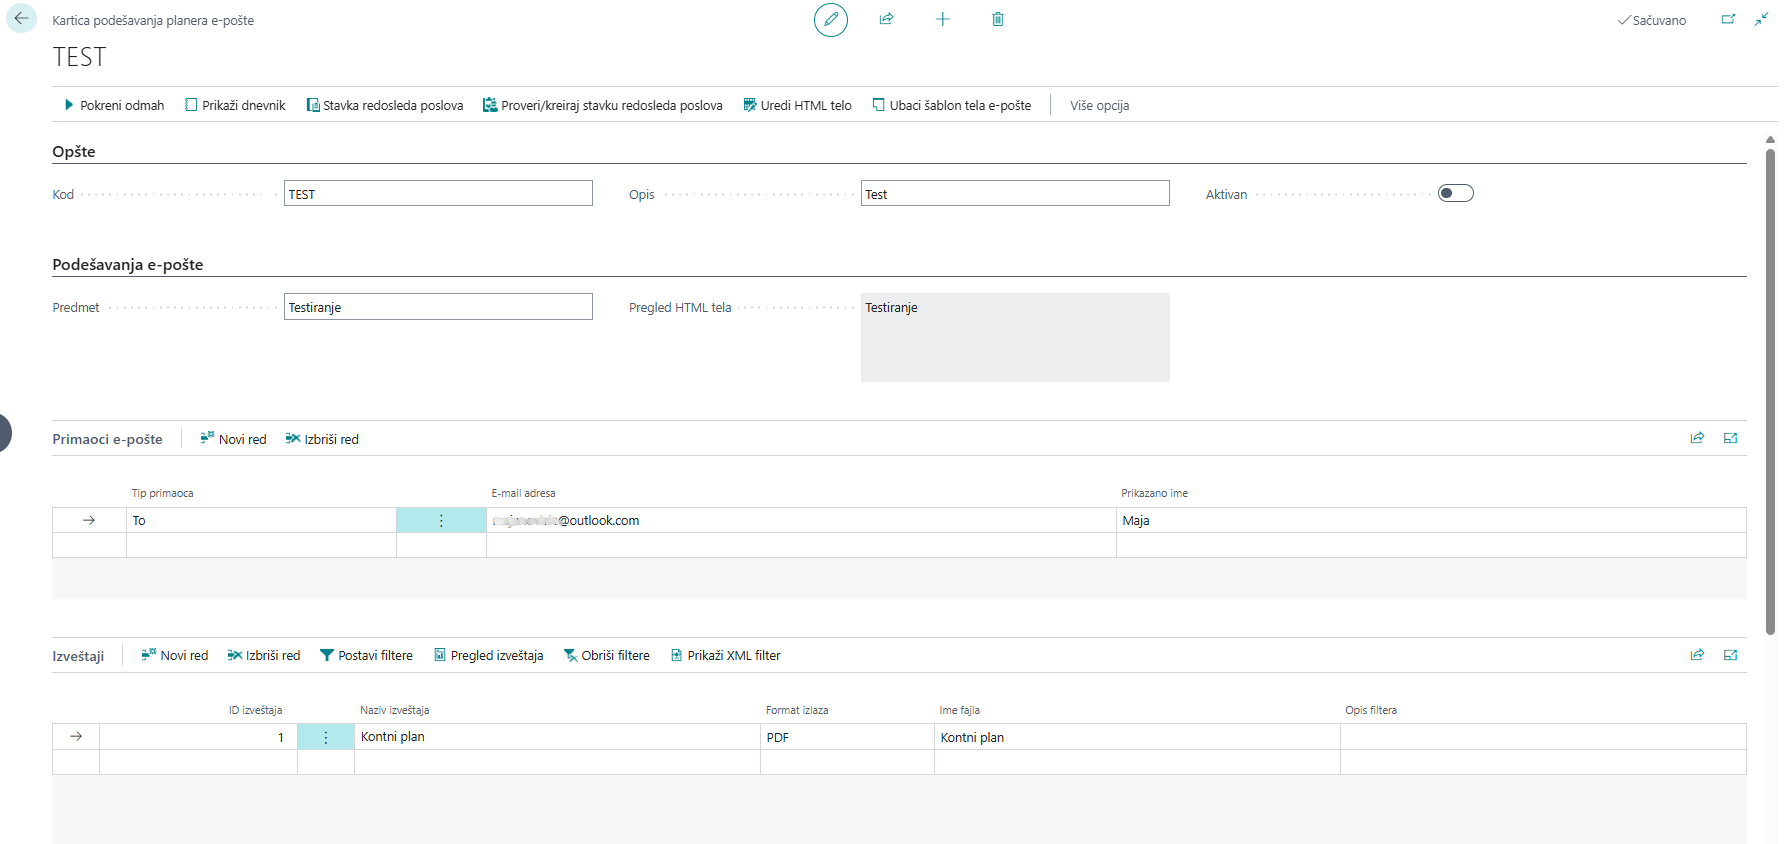
Task: Click the @outlook.com e-mail address cell
Action: click(x=801, y=520)
